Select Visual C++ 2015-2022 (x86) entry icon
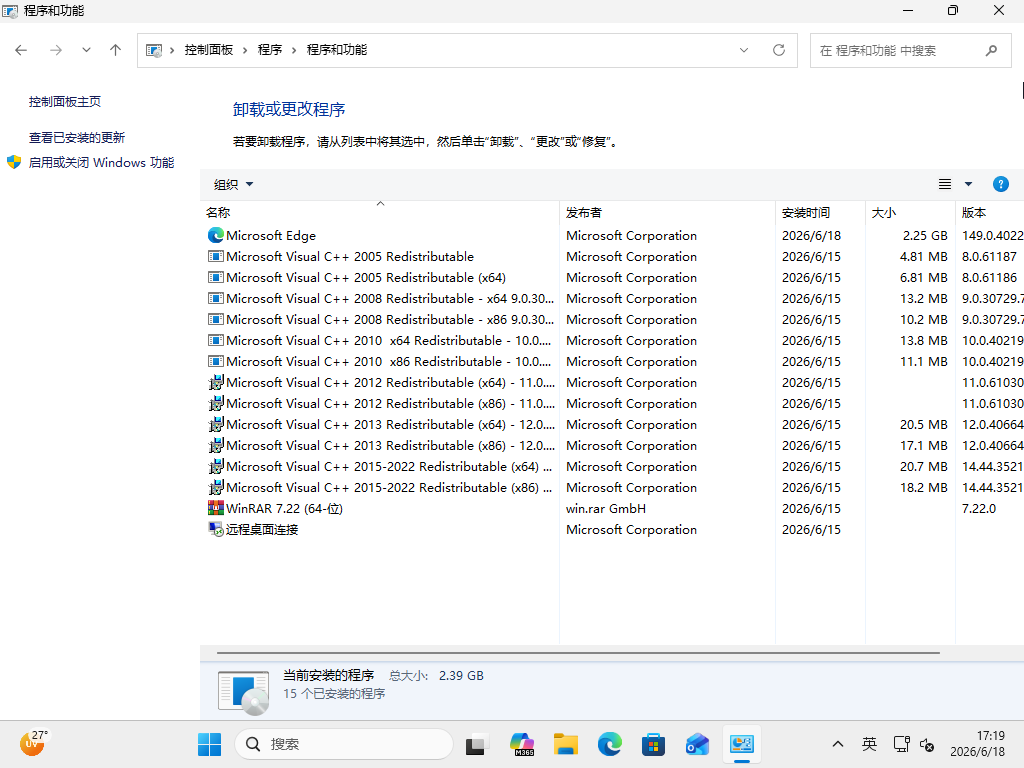This screenshot has height=768, width=1024. (216, 487)
